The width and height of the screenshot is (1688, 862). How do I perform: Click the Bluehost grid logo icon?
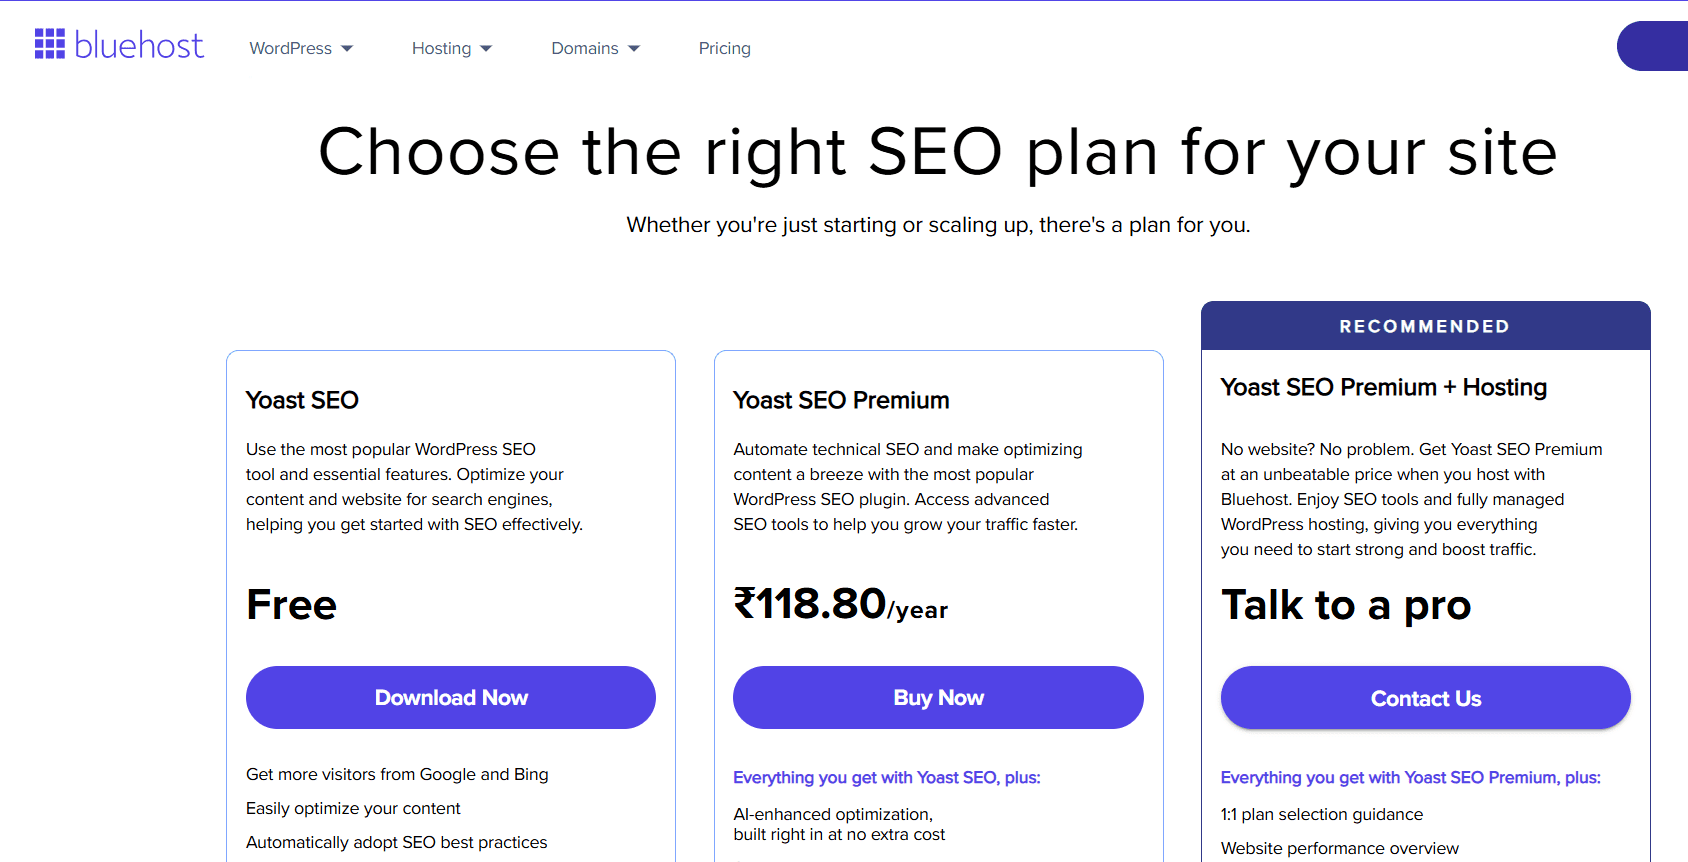(49, 45)
